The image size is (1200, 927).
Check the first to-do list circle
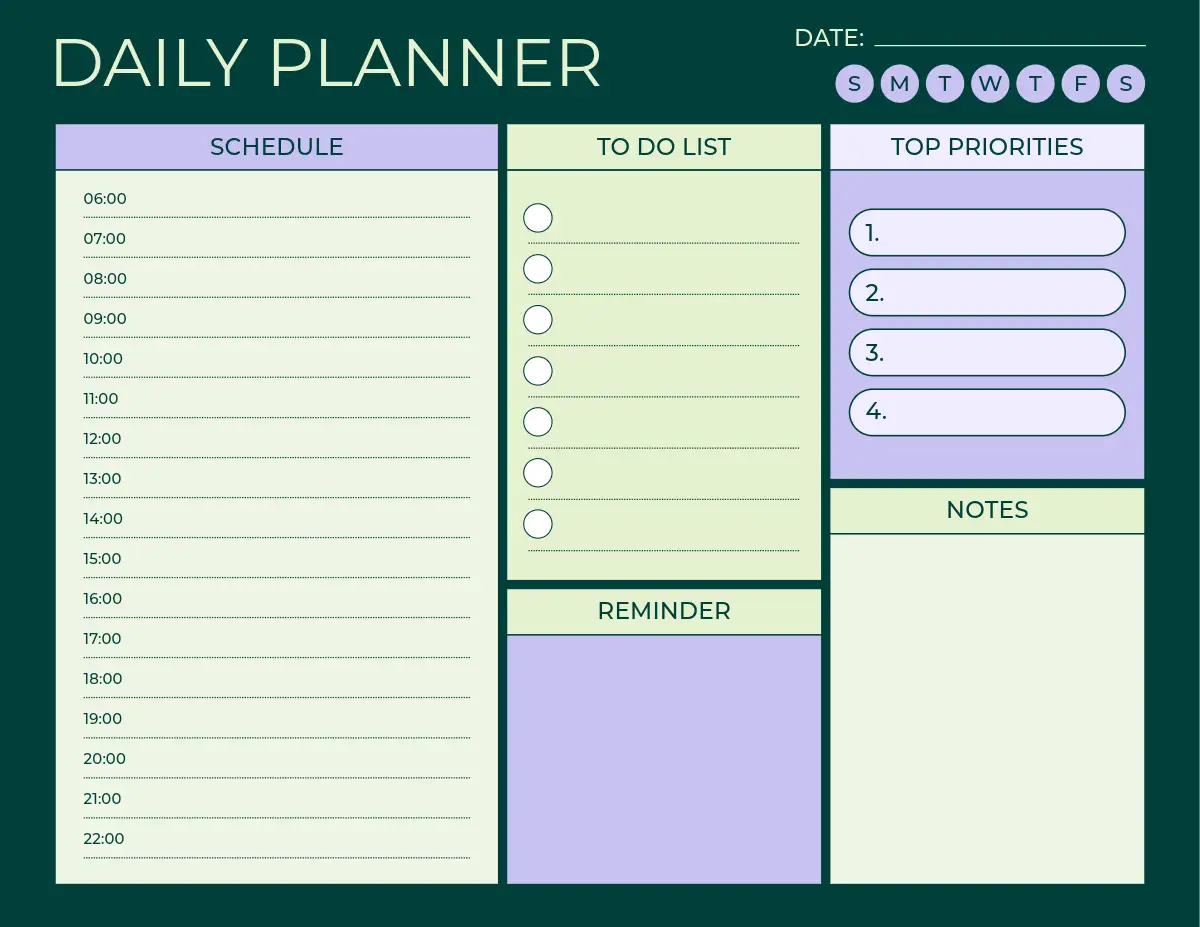click(x=538, y=218)
